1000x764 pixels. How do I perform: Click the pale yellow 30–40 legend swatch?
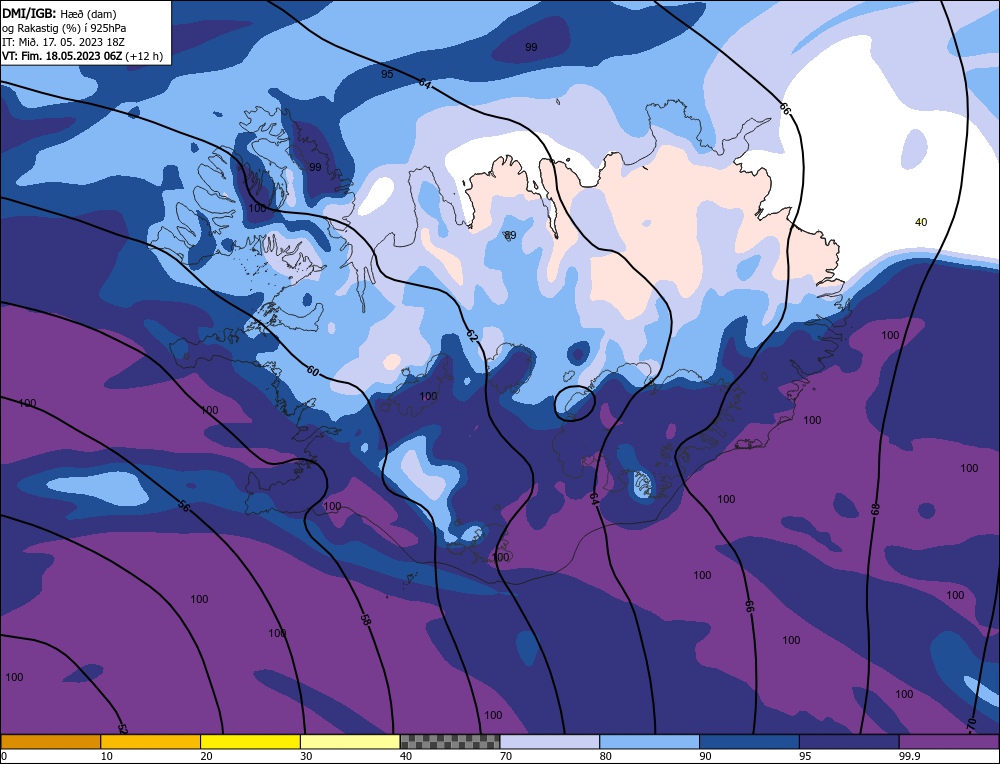tap(350, 742)
